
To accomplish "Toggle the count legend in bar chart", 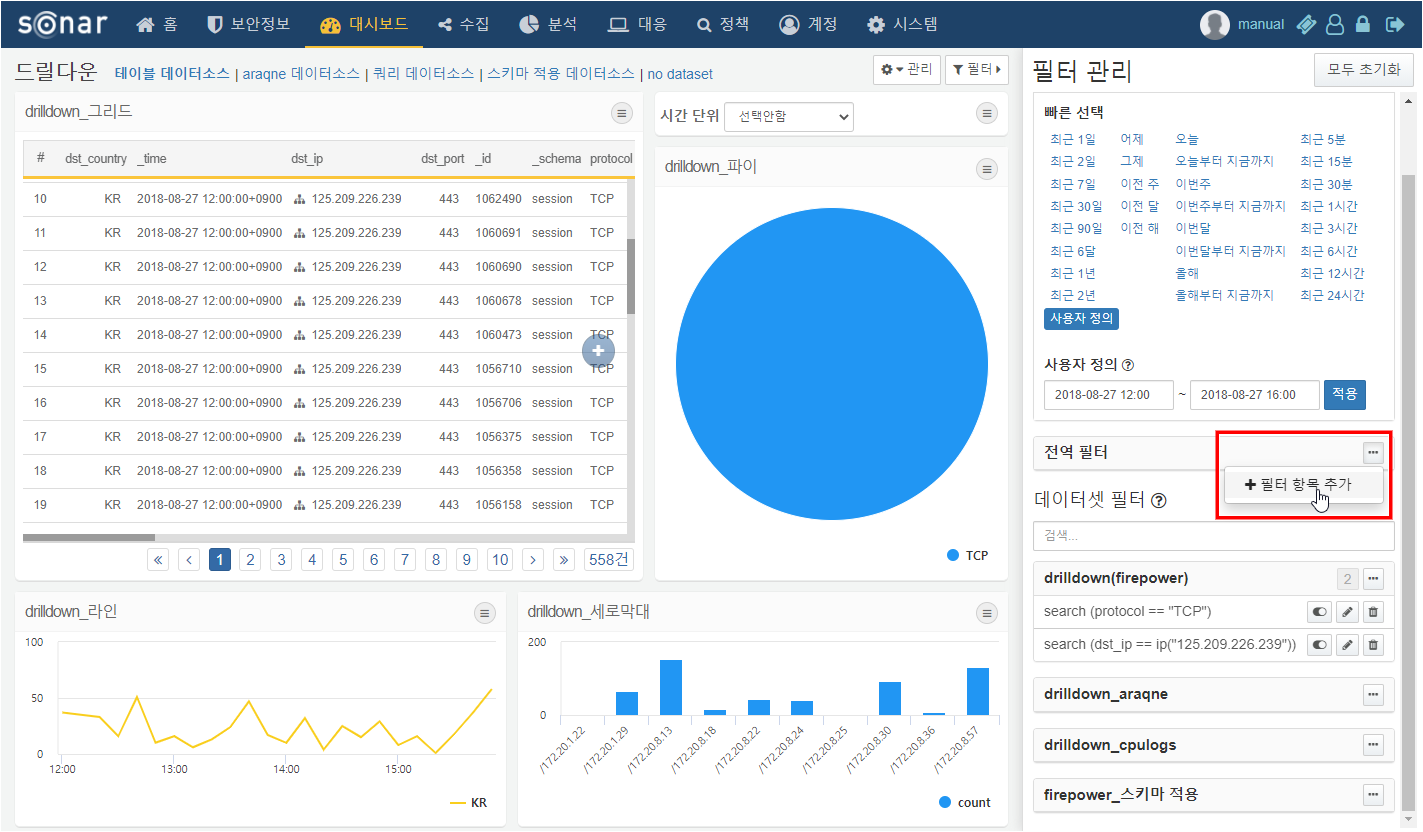I will (965, 802).
